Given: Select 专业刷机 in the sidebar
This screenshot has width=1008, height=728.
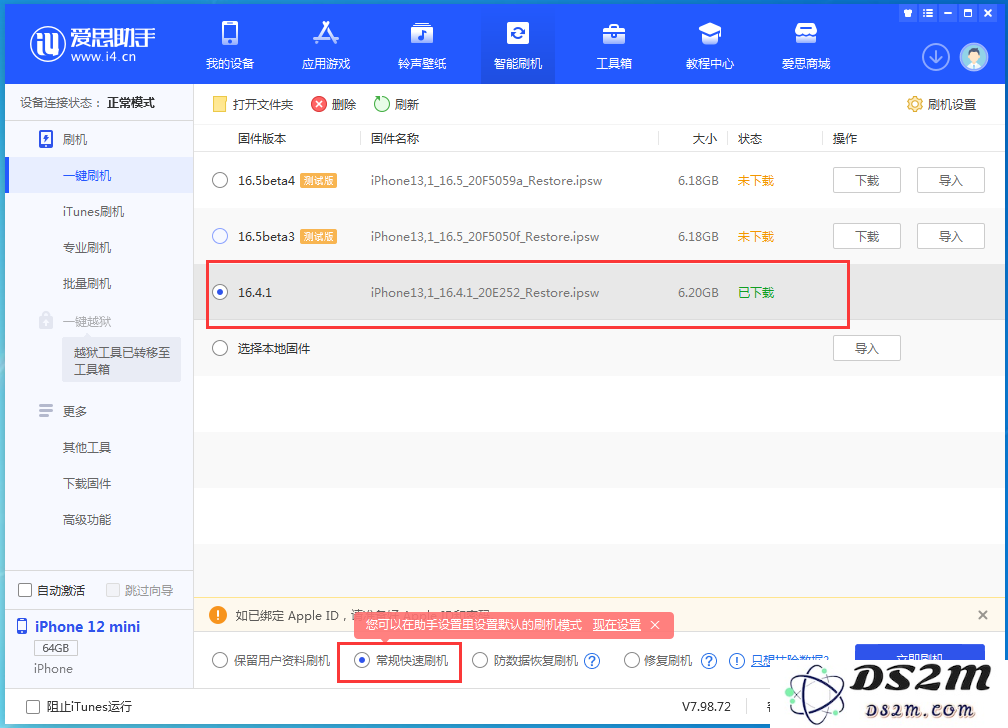Looking at the screenshot, I should (x=87, y=248).
